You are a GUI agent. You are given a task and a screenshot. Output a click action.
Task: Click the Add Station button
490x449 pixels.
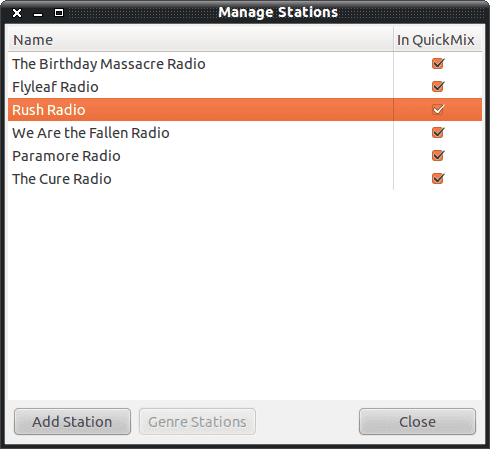point(72,422)
